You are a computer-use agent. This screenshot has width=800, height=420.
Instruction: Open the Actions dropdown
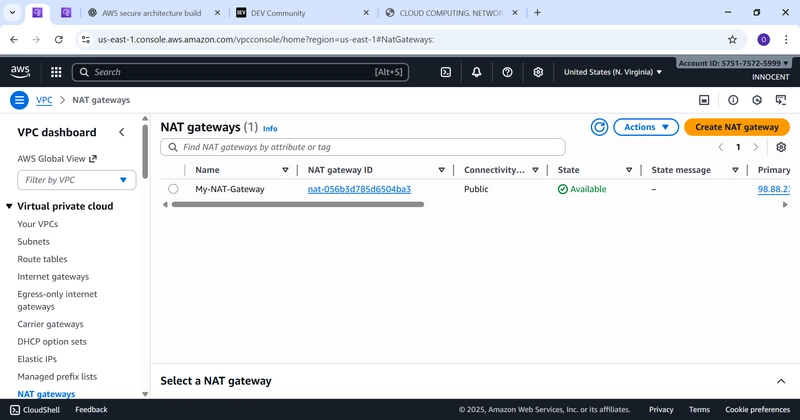(x=646, y=127)
